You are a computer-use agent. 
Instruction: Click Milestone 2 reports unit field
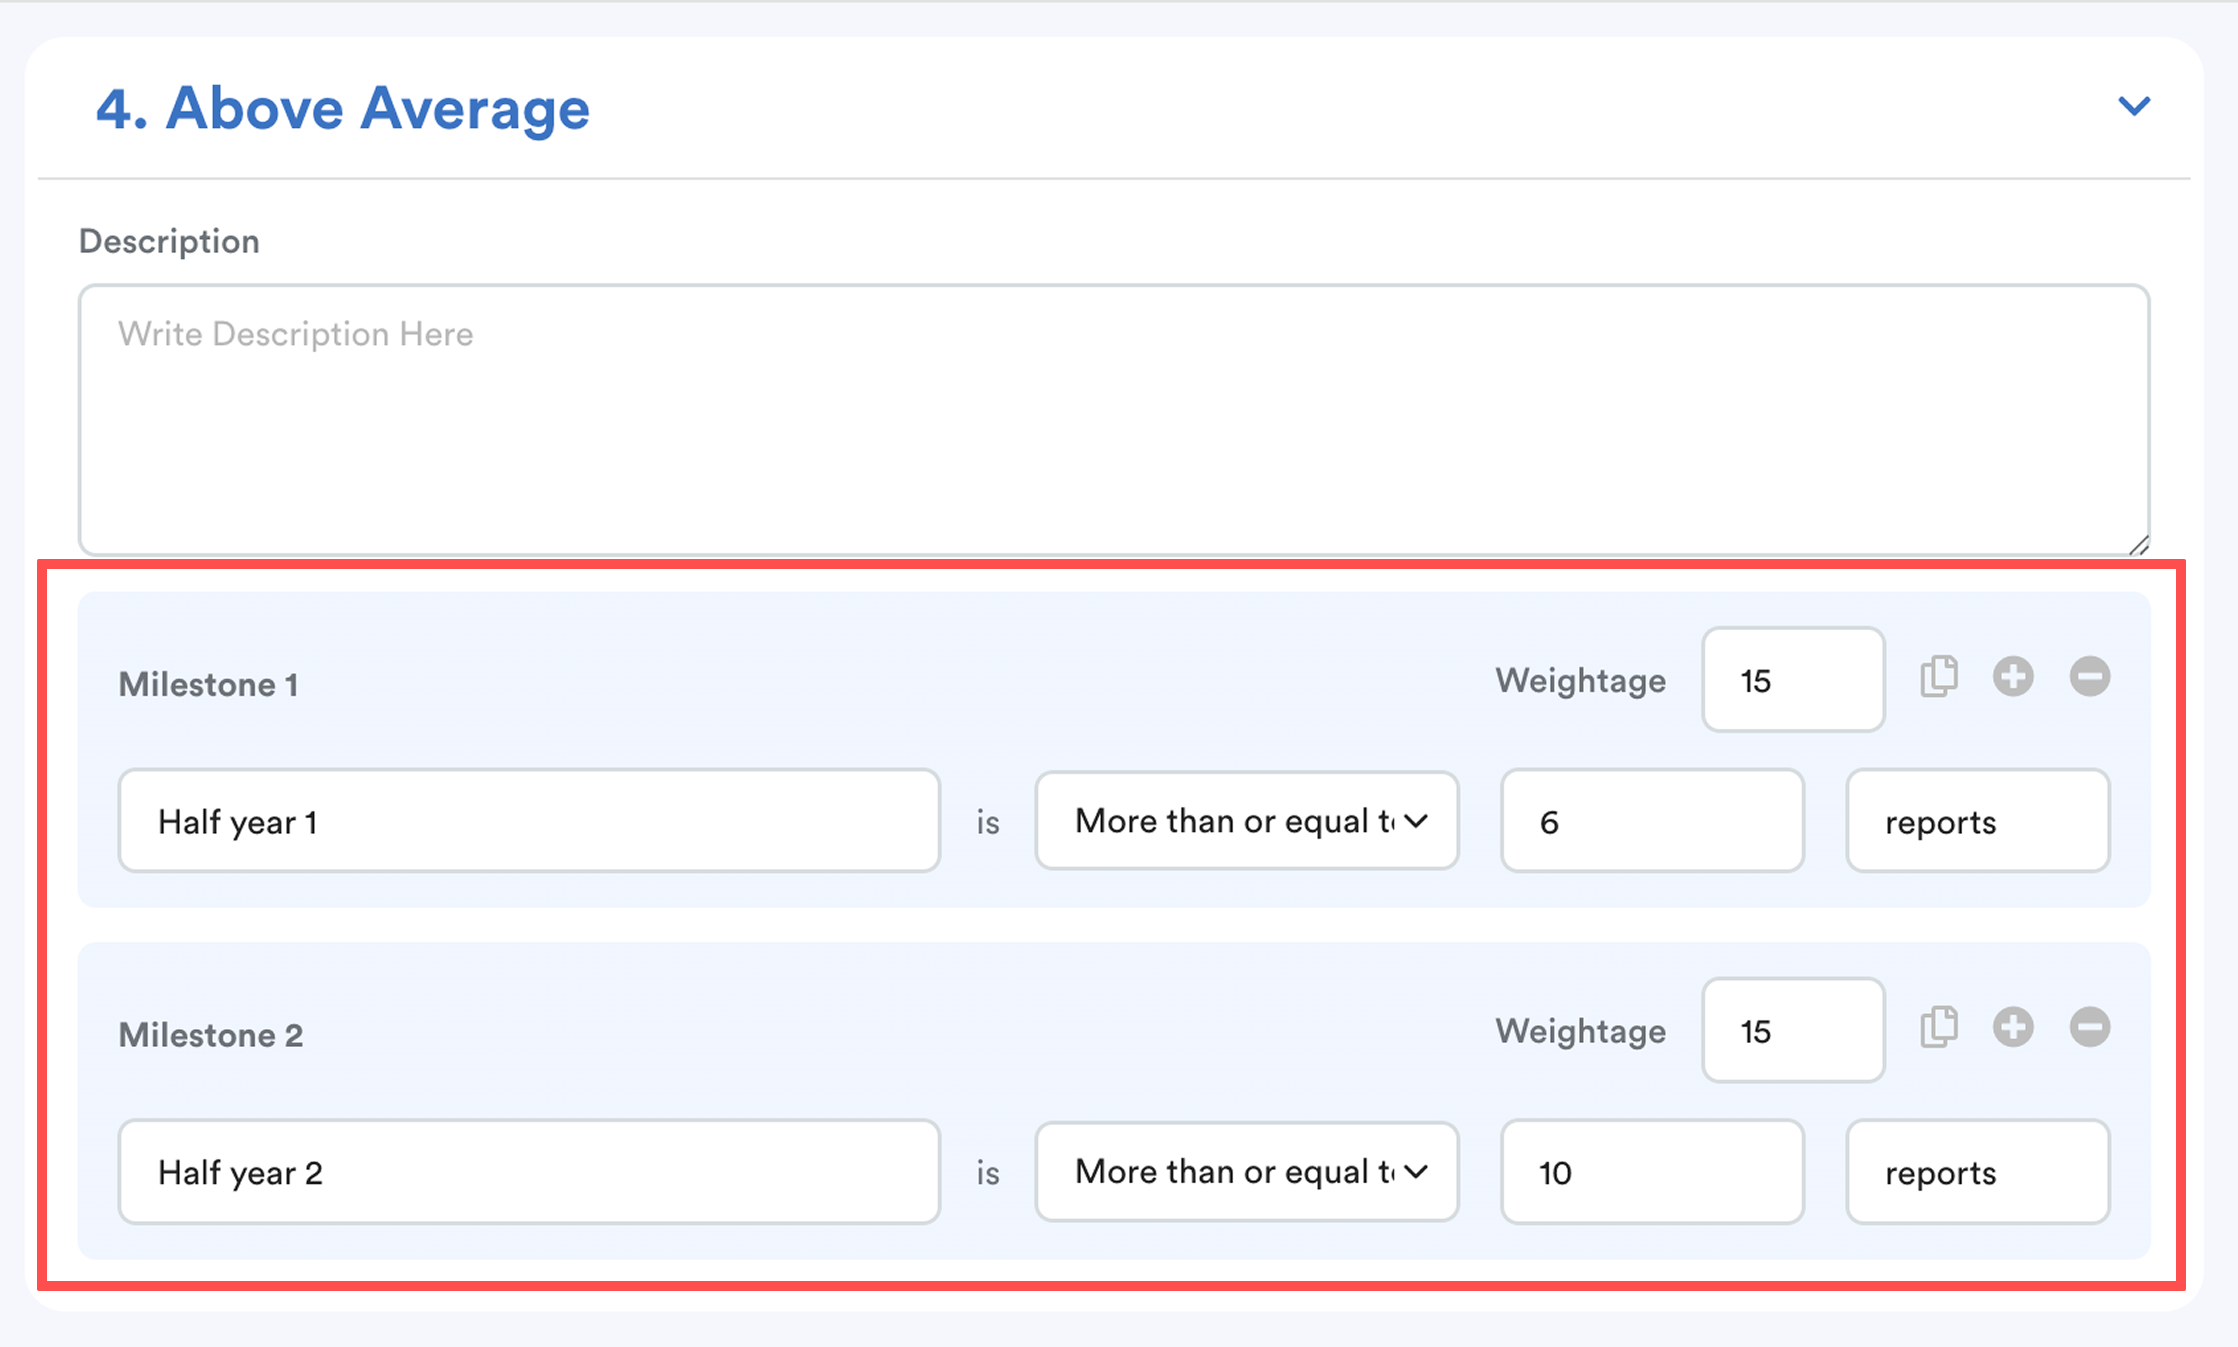point(1977,1171)
